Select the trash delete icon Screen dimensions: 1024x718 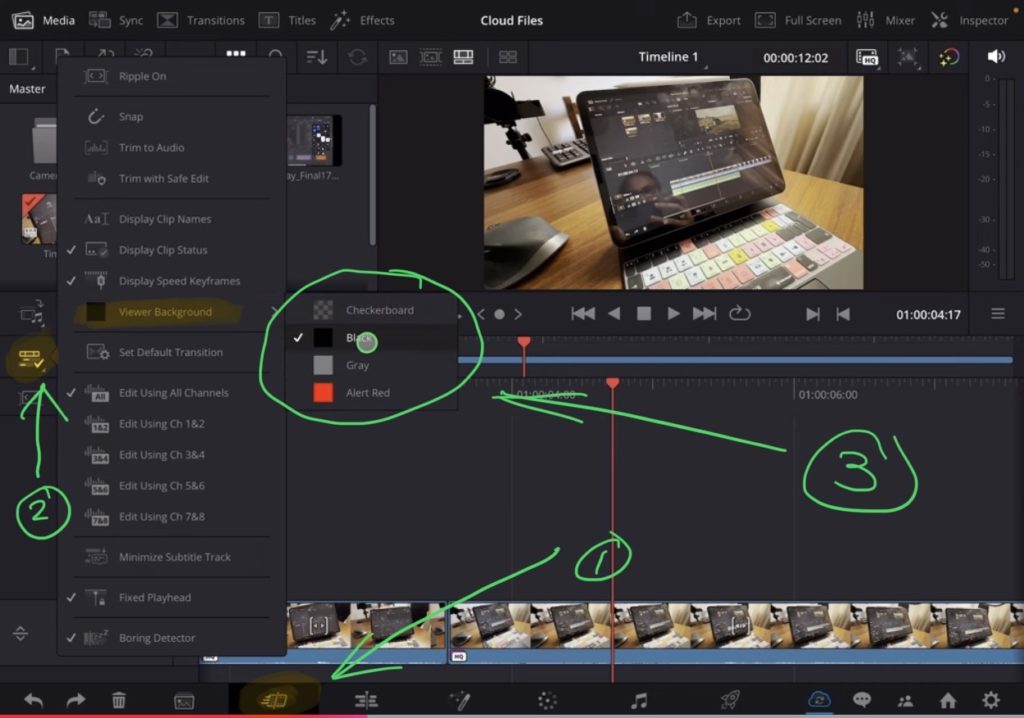119,699
